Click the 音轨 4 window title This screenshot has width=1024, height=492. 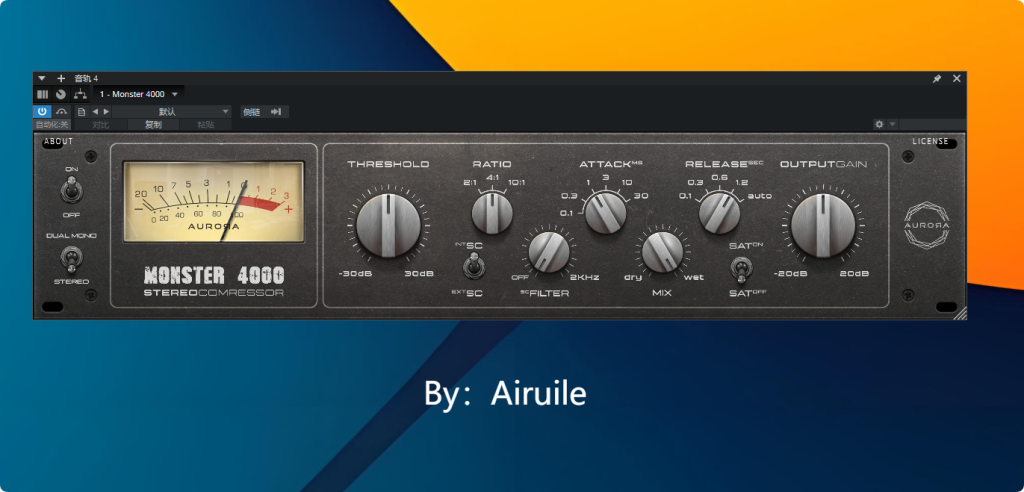[x=86, y=78]
